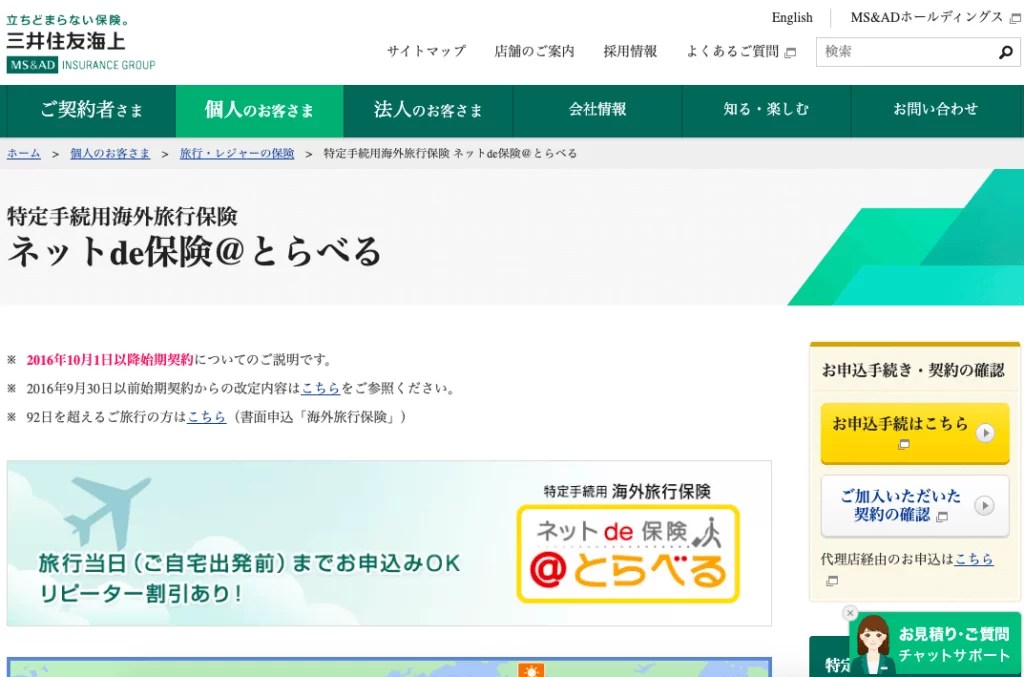The height and width of the screenshot is (677, 1024).
Task: Open the ご契約者さま menu tab
Action: tap(91, 110)
